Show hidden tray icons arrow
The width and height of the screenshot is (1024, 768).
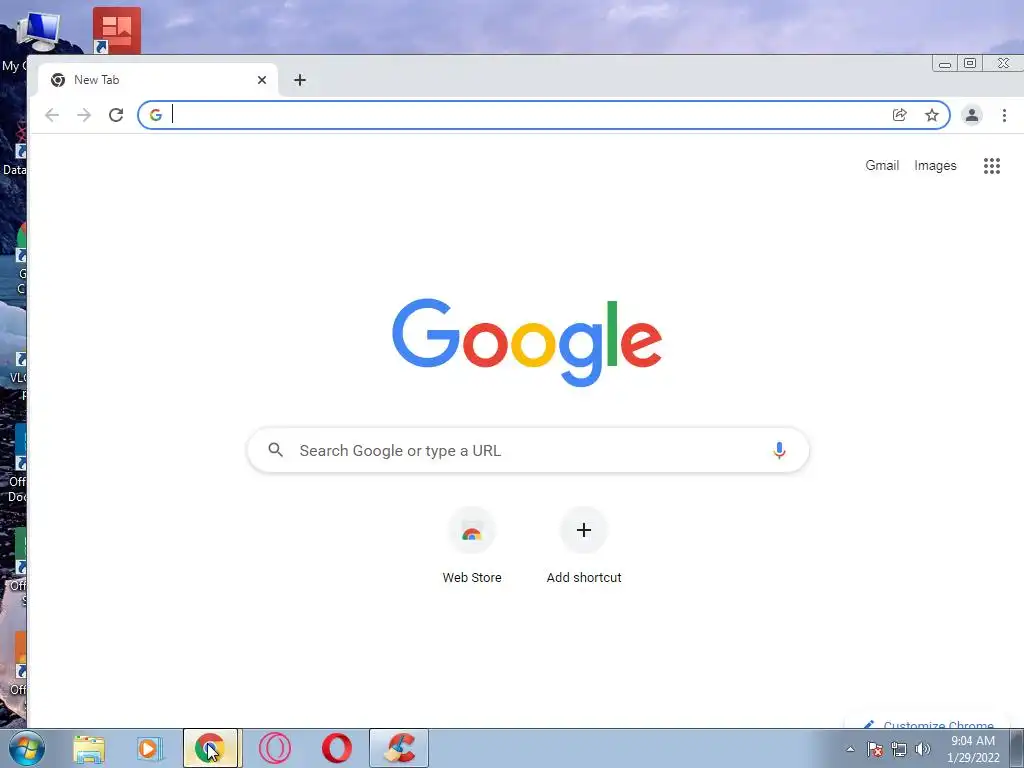[850, 749]
